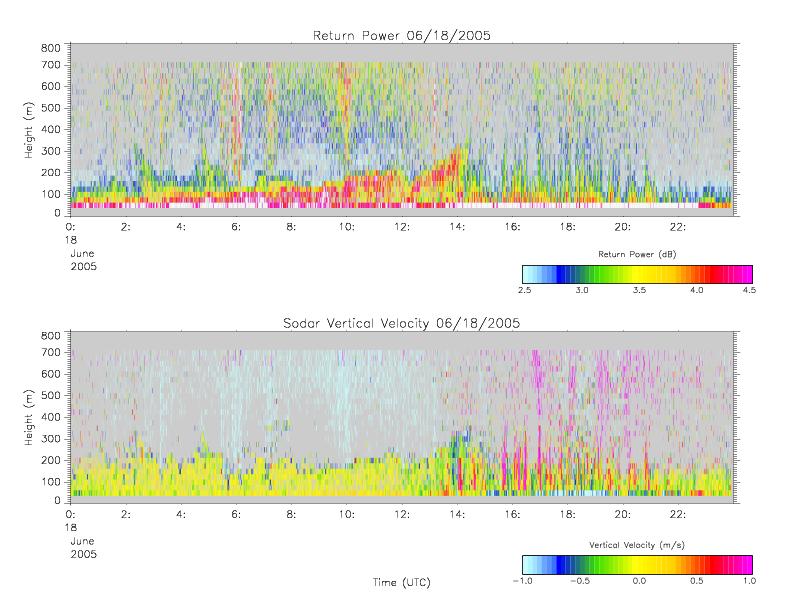Select the "Vertical Velocity (m/s)" color bar label
This screenshot has width=791, height=611.
tap(637, 545)
